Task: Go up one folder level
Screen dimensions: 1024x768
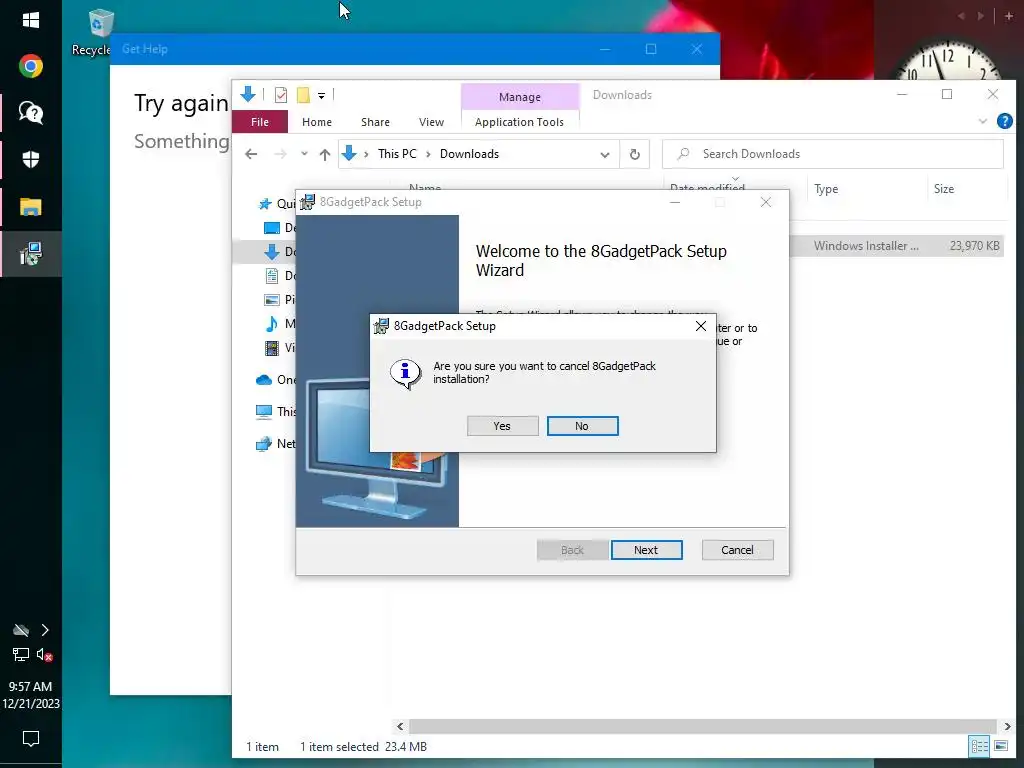Action: pyautogui.click(x=325, y=154)
